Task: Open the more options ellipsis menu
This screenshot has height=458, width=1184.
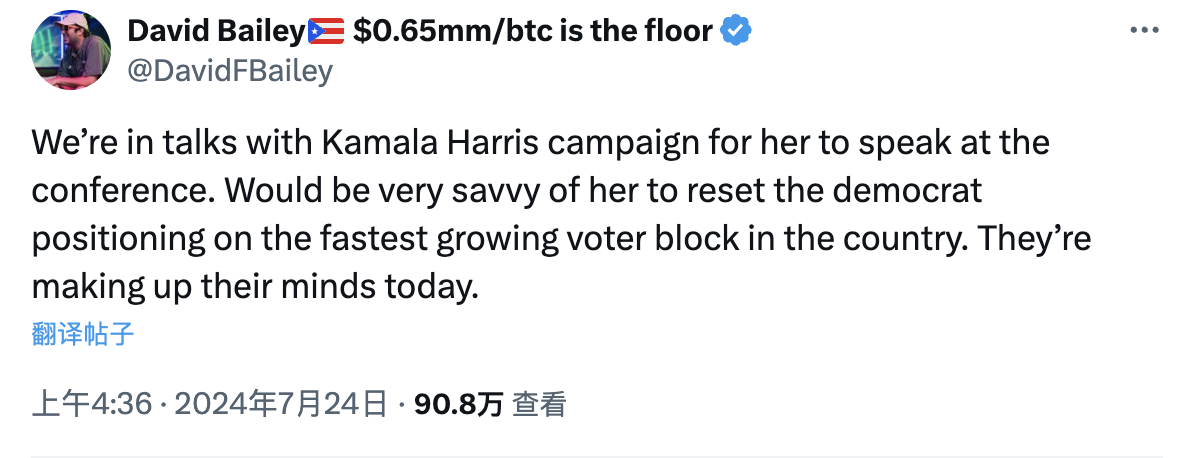Action: pos(1144,31)
